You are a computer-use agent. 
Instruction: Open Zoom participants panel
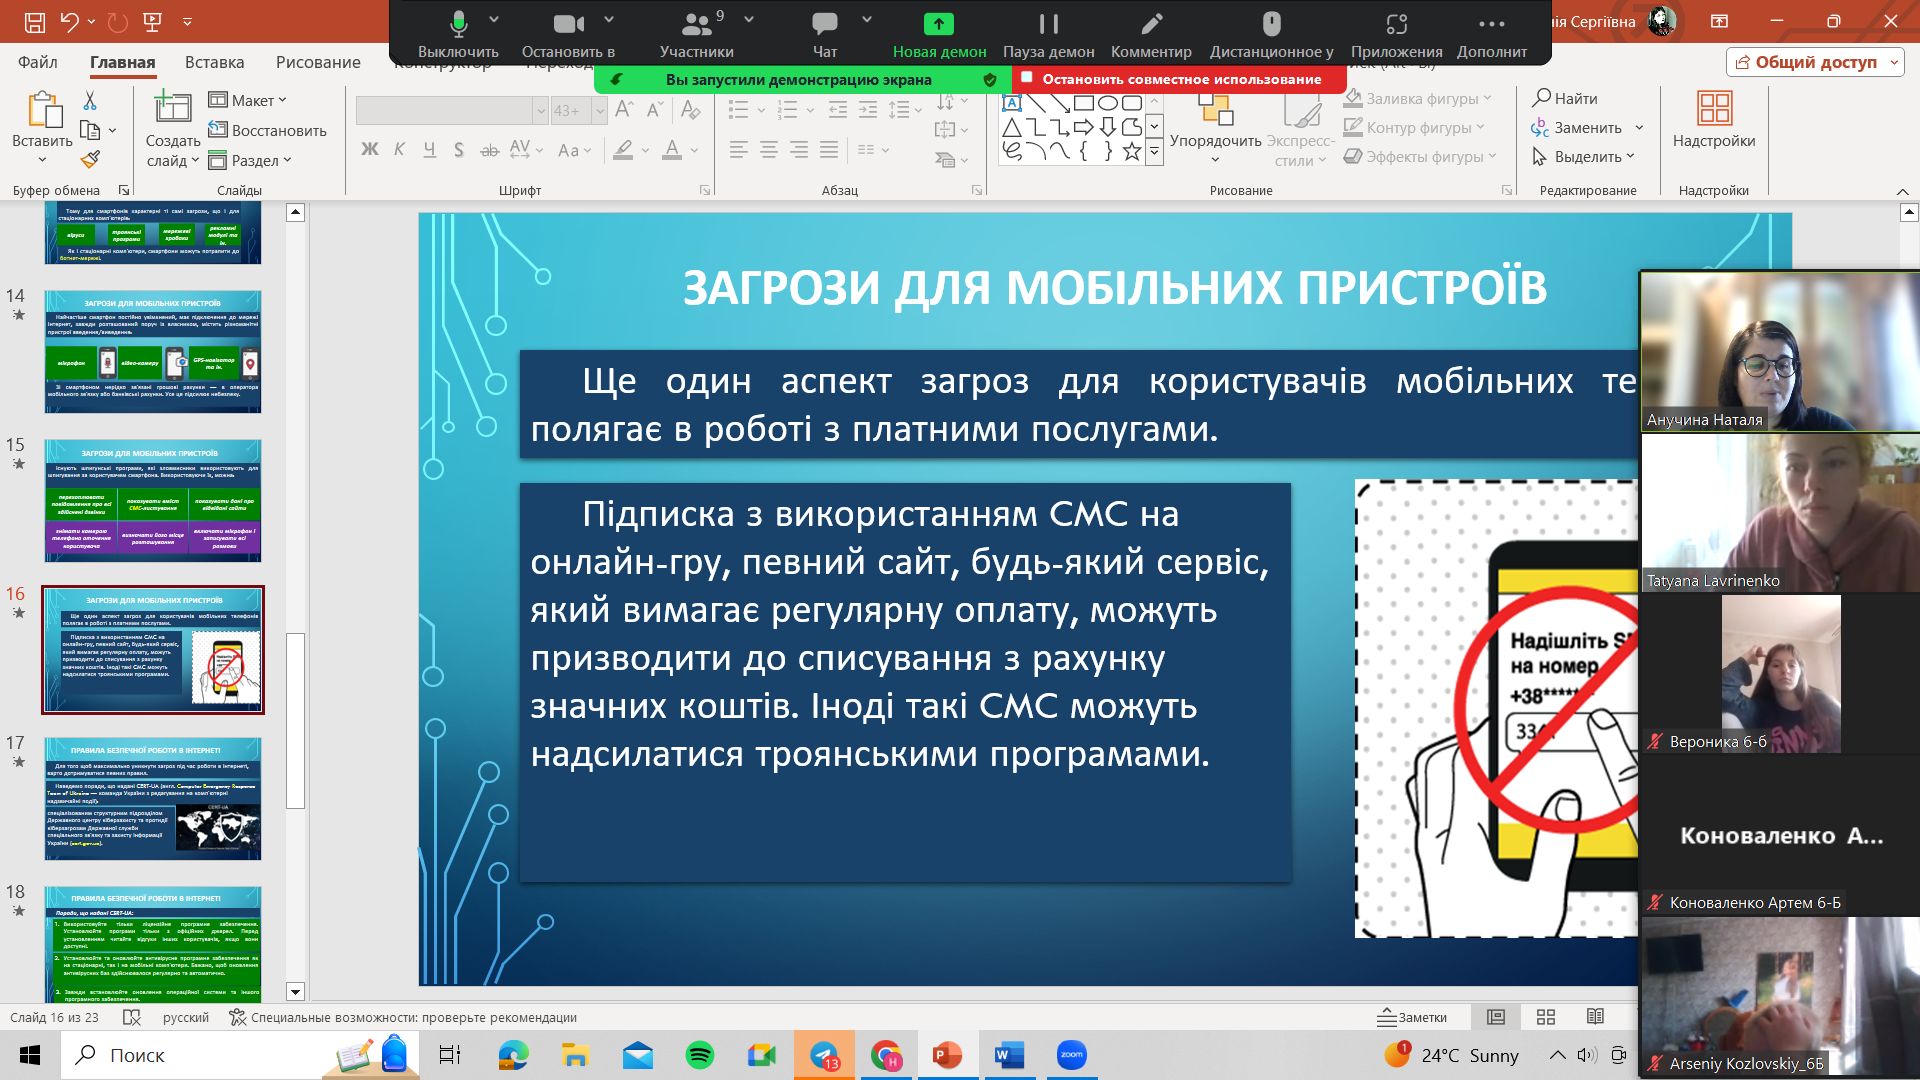696,34
